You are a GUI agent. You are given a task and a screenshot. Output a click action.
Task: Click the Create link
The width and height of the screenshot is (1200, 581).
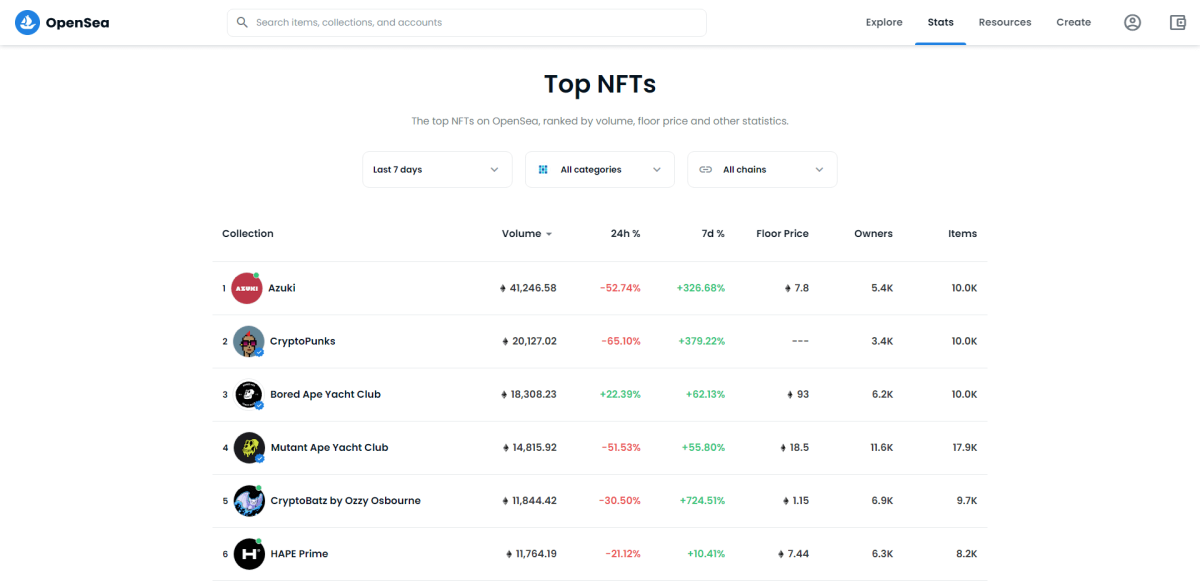point(1073,22)
